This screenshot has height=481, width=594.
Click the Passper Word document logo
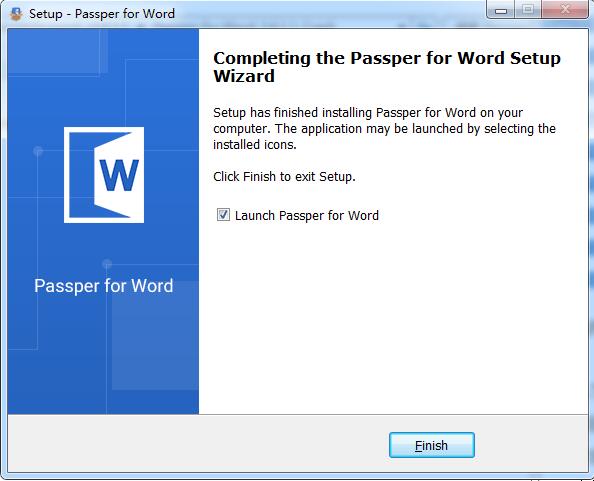click(104, 175)
